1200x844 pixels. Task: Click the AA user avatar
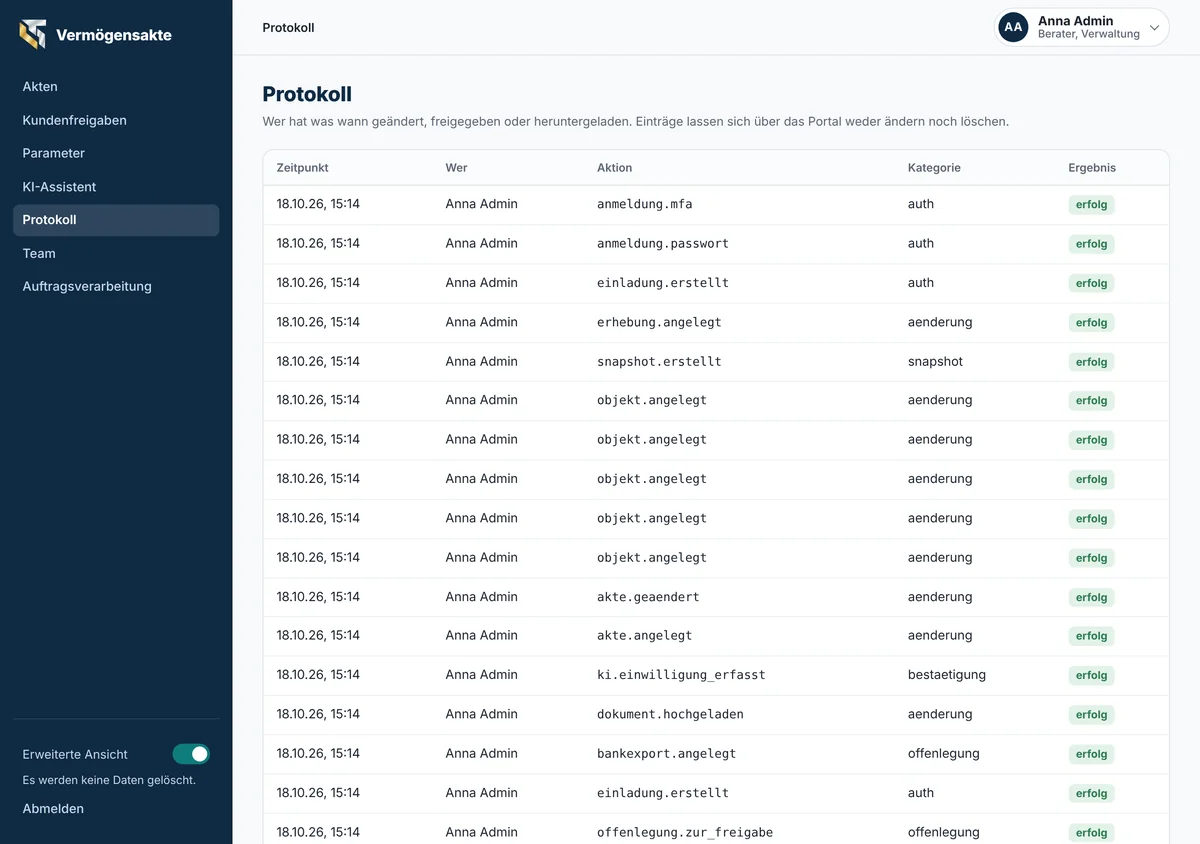(x=1013, y=27)
